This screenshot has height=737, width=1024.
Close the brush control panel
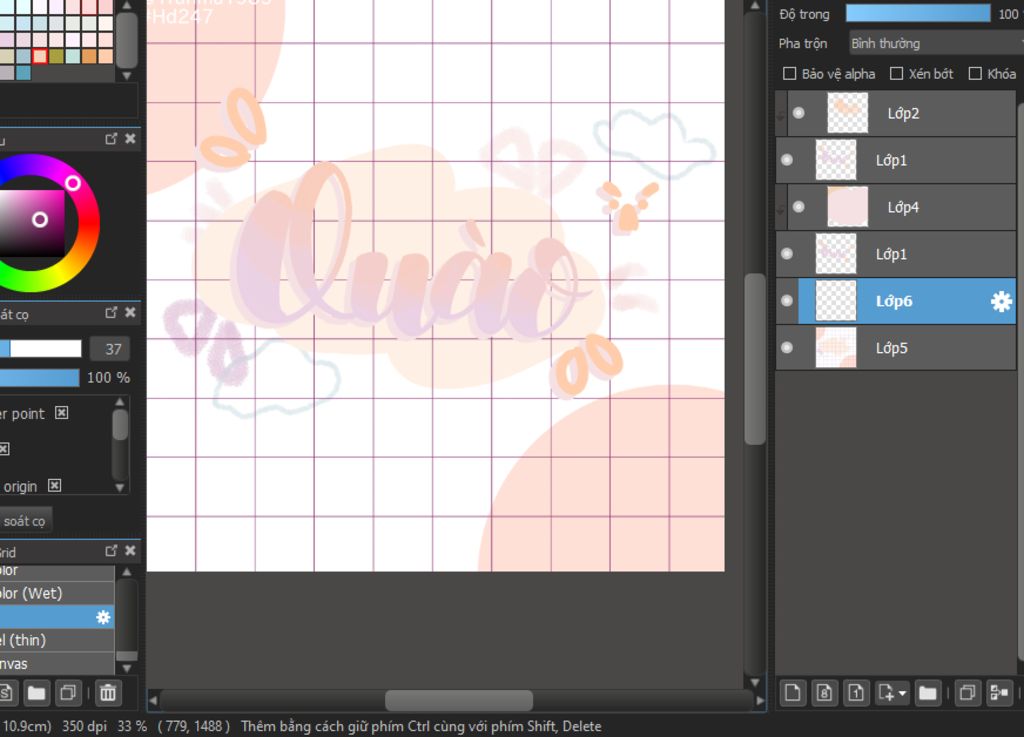(x=130, y=313)
